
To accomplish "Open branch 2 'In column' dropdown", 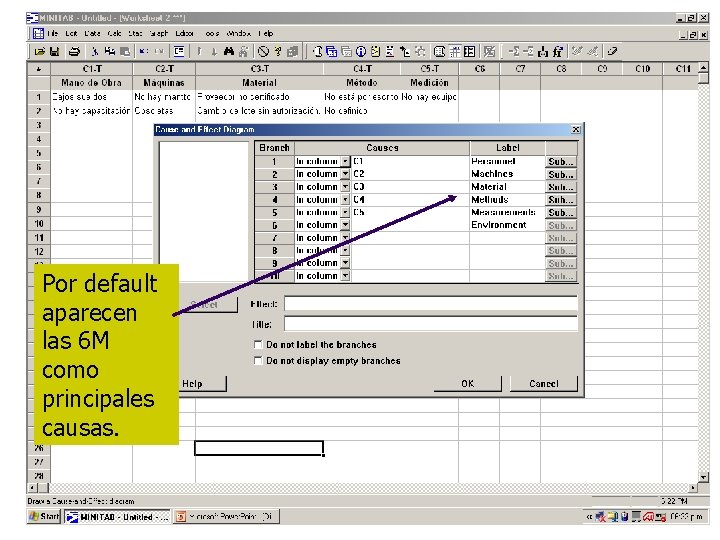I will 345,174.
